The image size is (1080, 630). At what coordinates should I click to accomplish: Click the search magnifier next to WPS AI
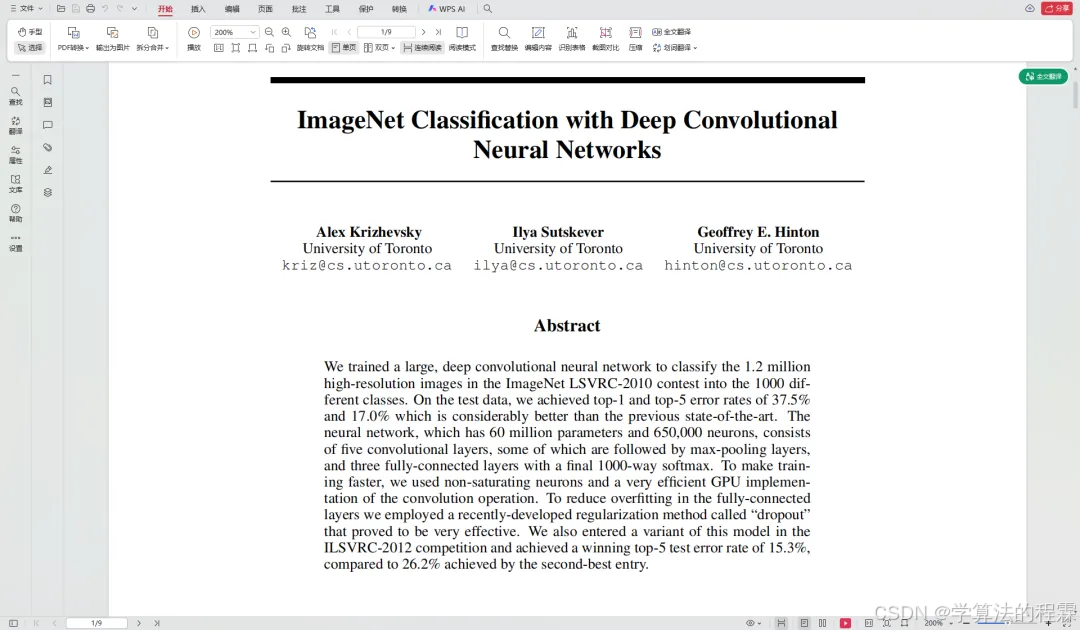point(488,9)
